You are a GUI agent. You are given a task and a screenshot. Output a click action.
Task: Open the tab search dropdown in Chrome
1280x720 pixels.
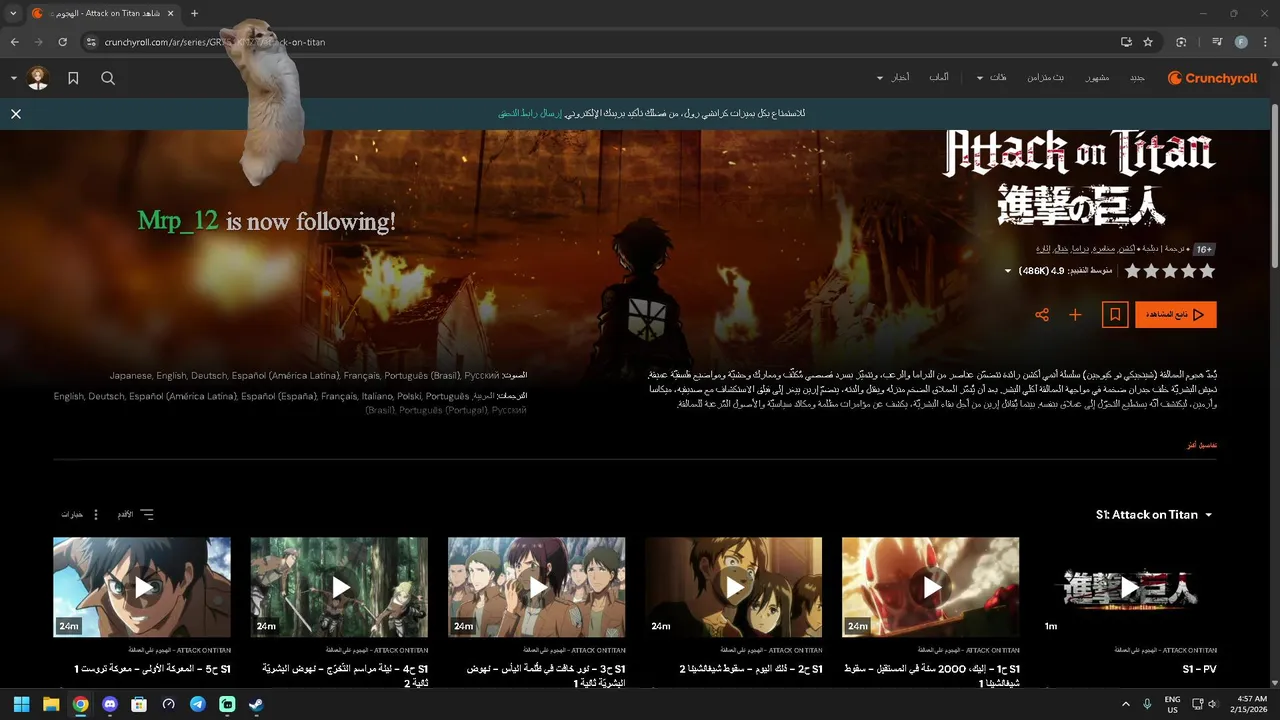tap(13, 13)
